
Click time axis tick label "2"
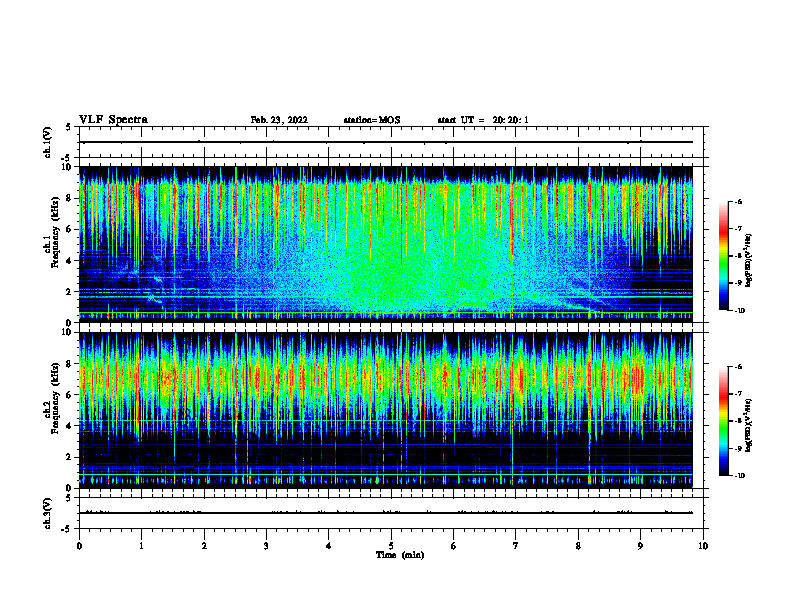pos(204,546)
